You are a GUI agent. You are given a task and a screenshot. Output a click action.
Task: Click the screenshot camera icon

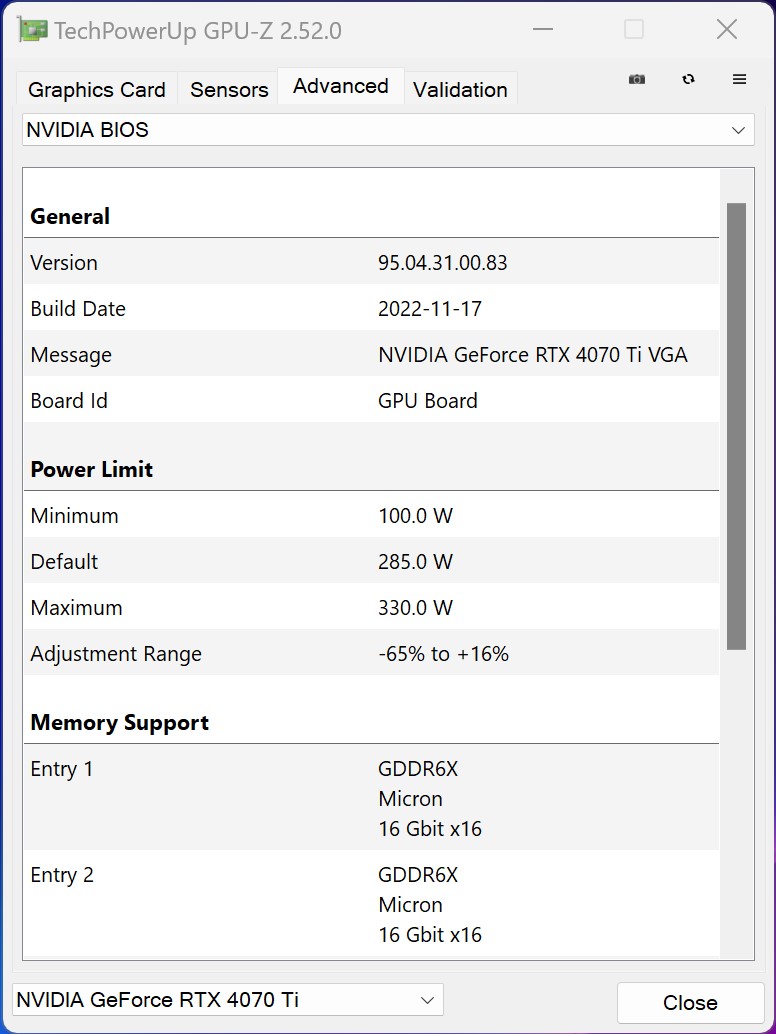[637, 80]
